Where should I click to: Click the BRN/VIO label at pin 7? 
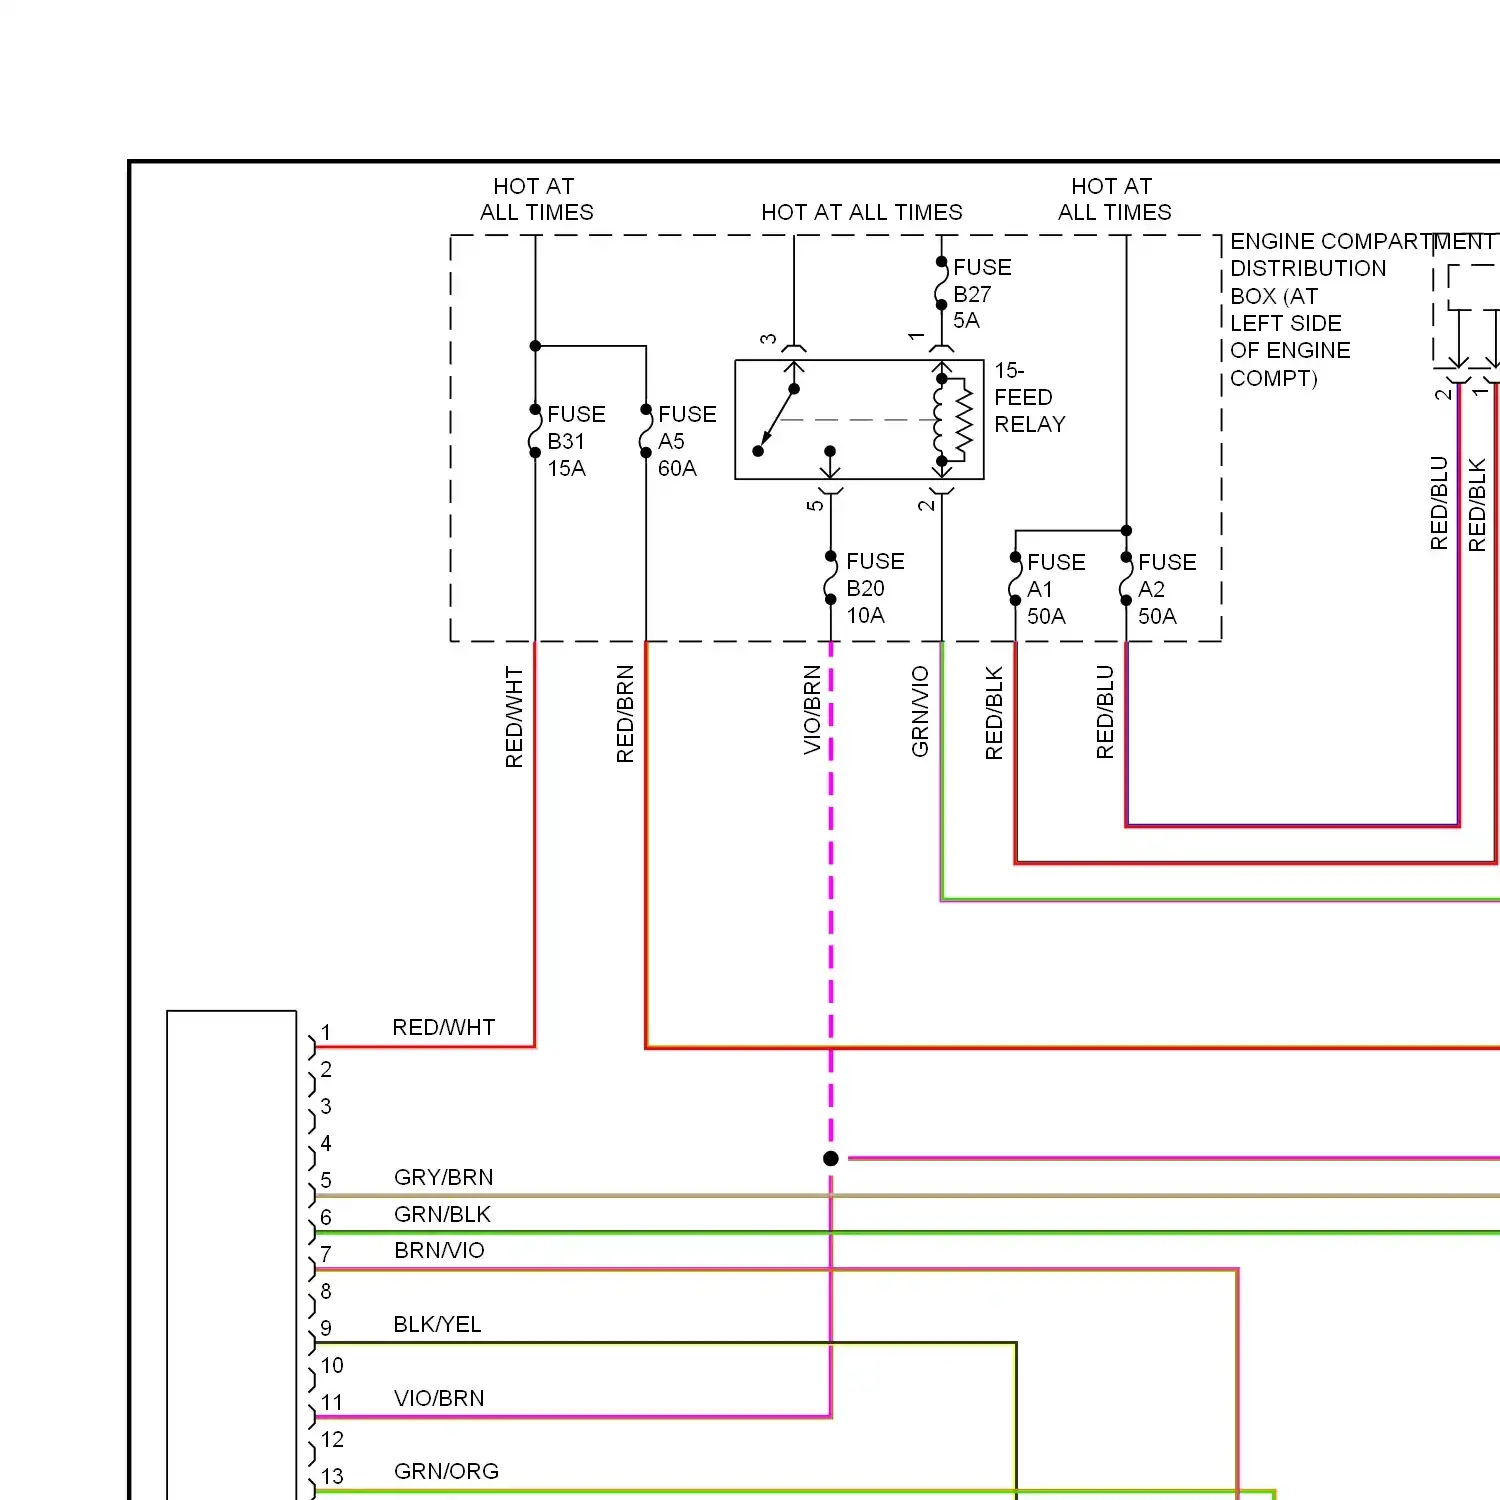click(439, 1250)
